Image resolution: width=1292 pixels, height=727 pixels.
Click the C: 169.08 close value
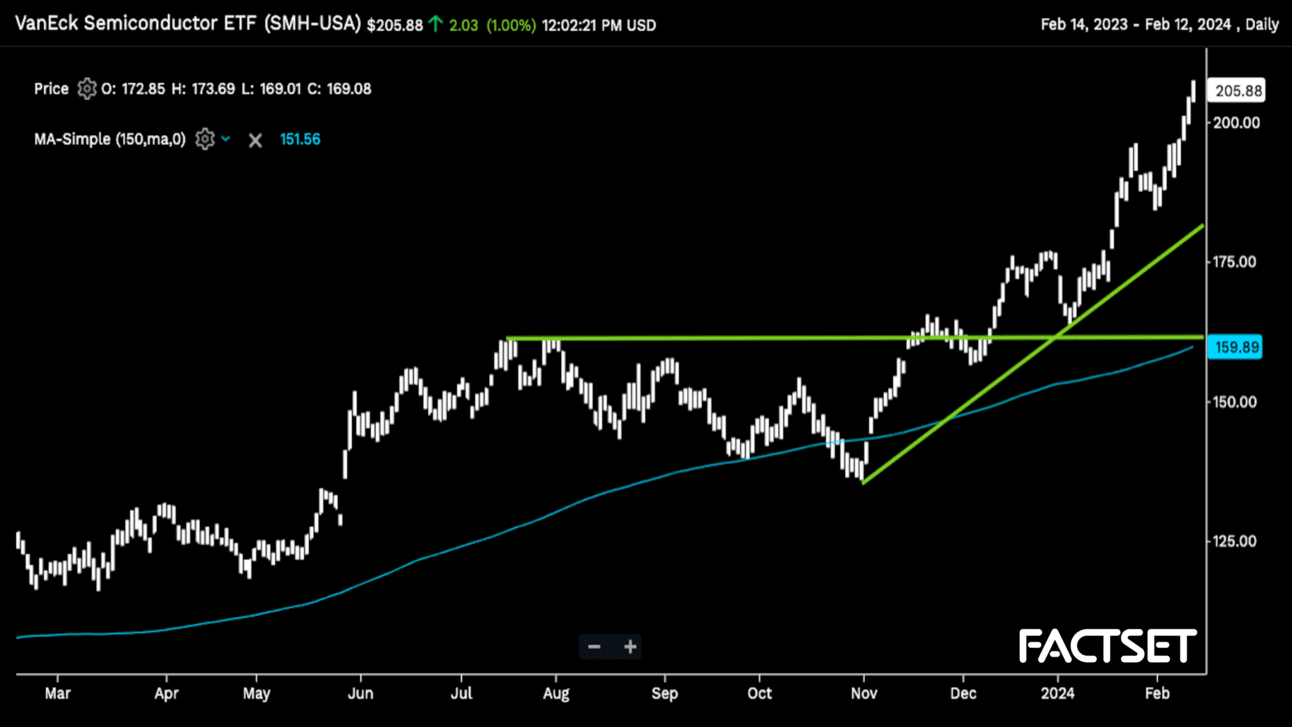(339, 89)
